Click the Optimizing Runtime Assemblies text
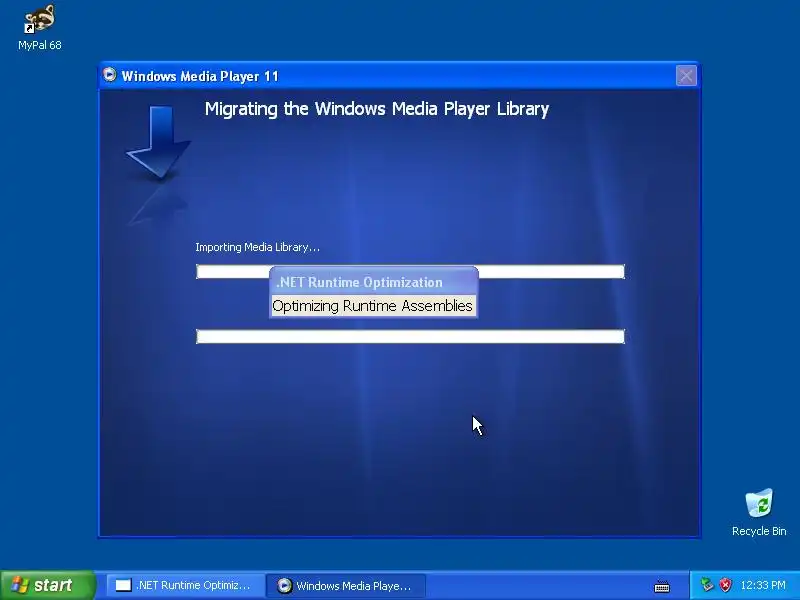Screen dimensions: 800x600 [x=372, y=306]
